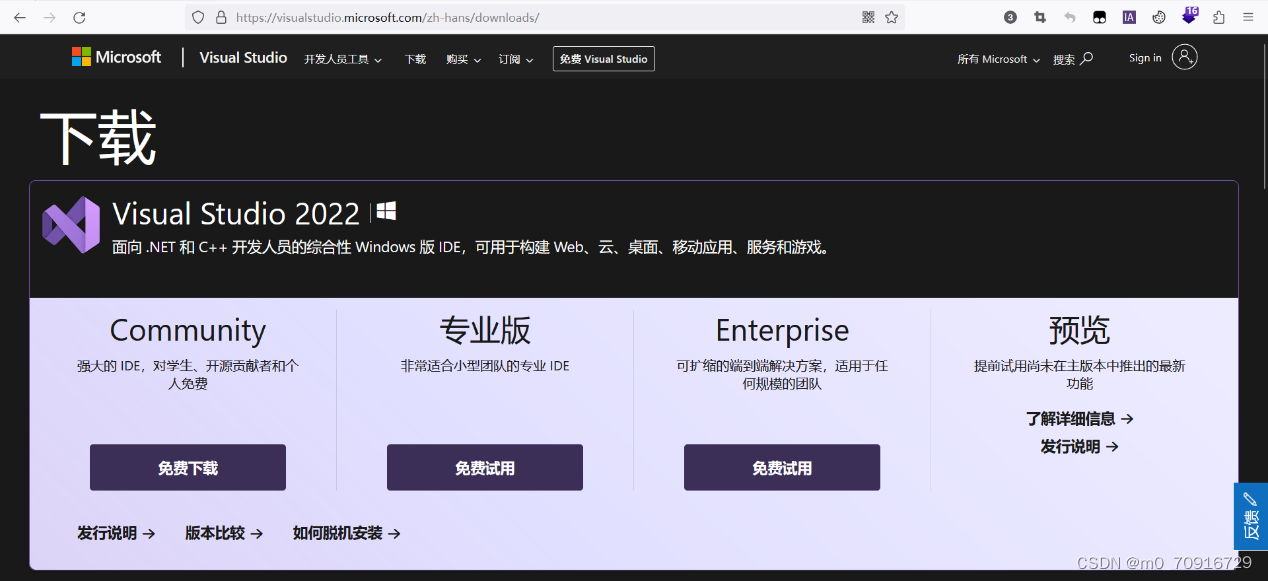Click the Visual Studio 2022 purple logo
Image resolution: width=1268 pixels, height=581 pixels.
pos(71,225)
